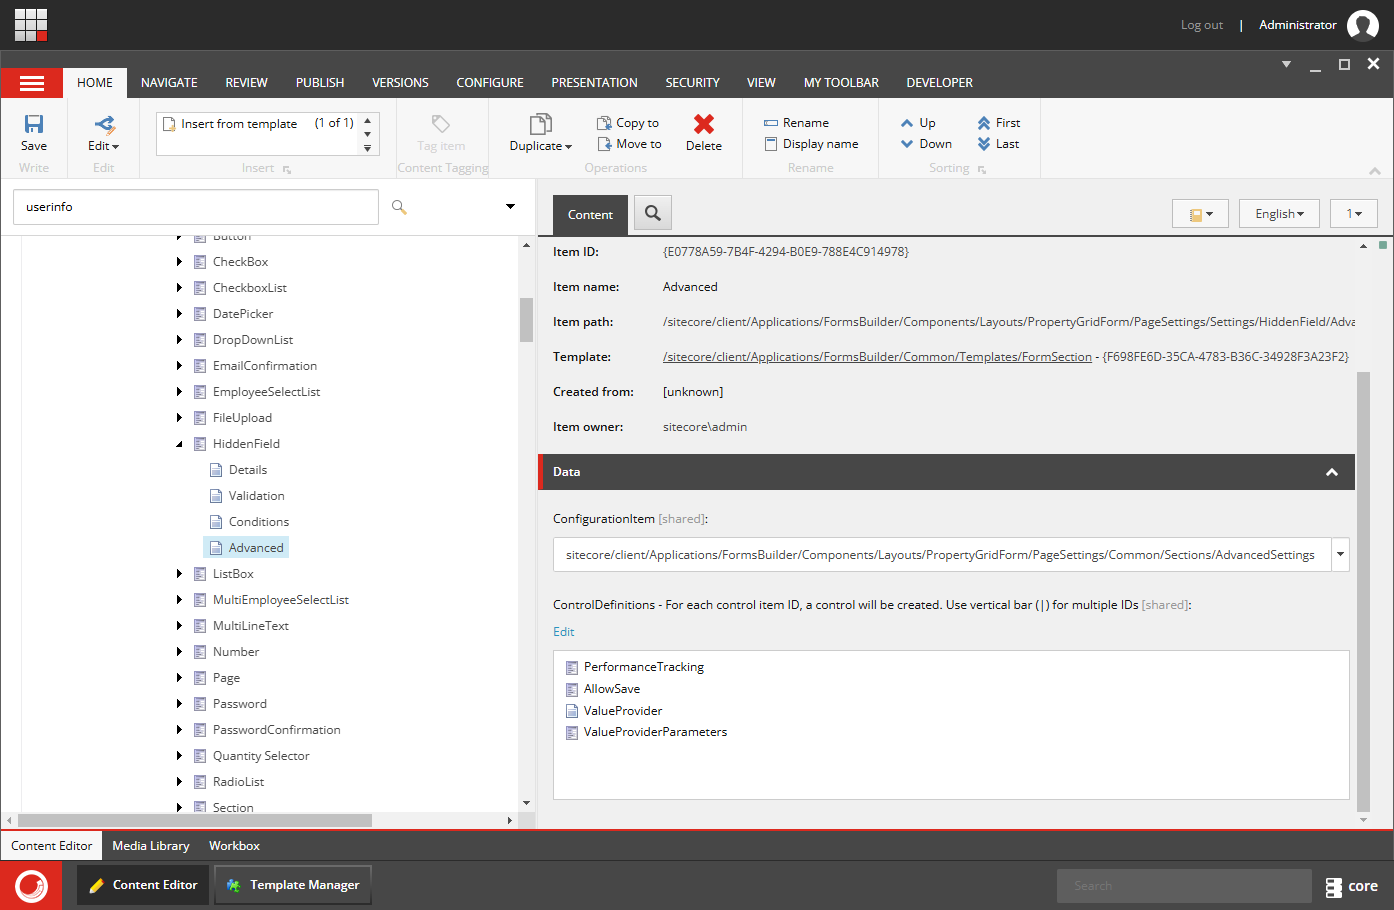1394x910 pixels.
Task: Open the Sorting group launcher icon
Action: click(x=982, y=170)
